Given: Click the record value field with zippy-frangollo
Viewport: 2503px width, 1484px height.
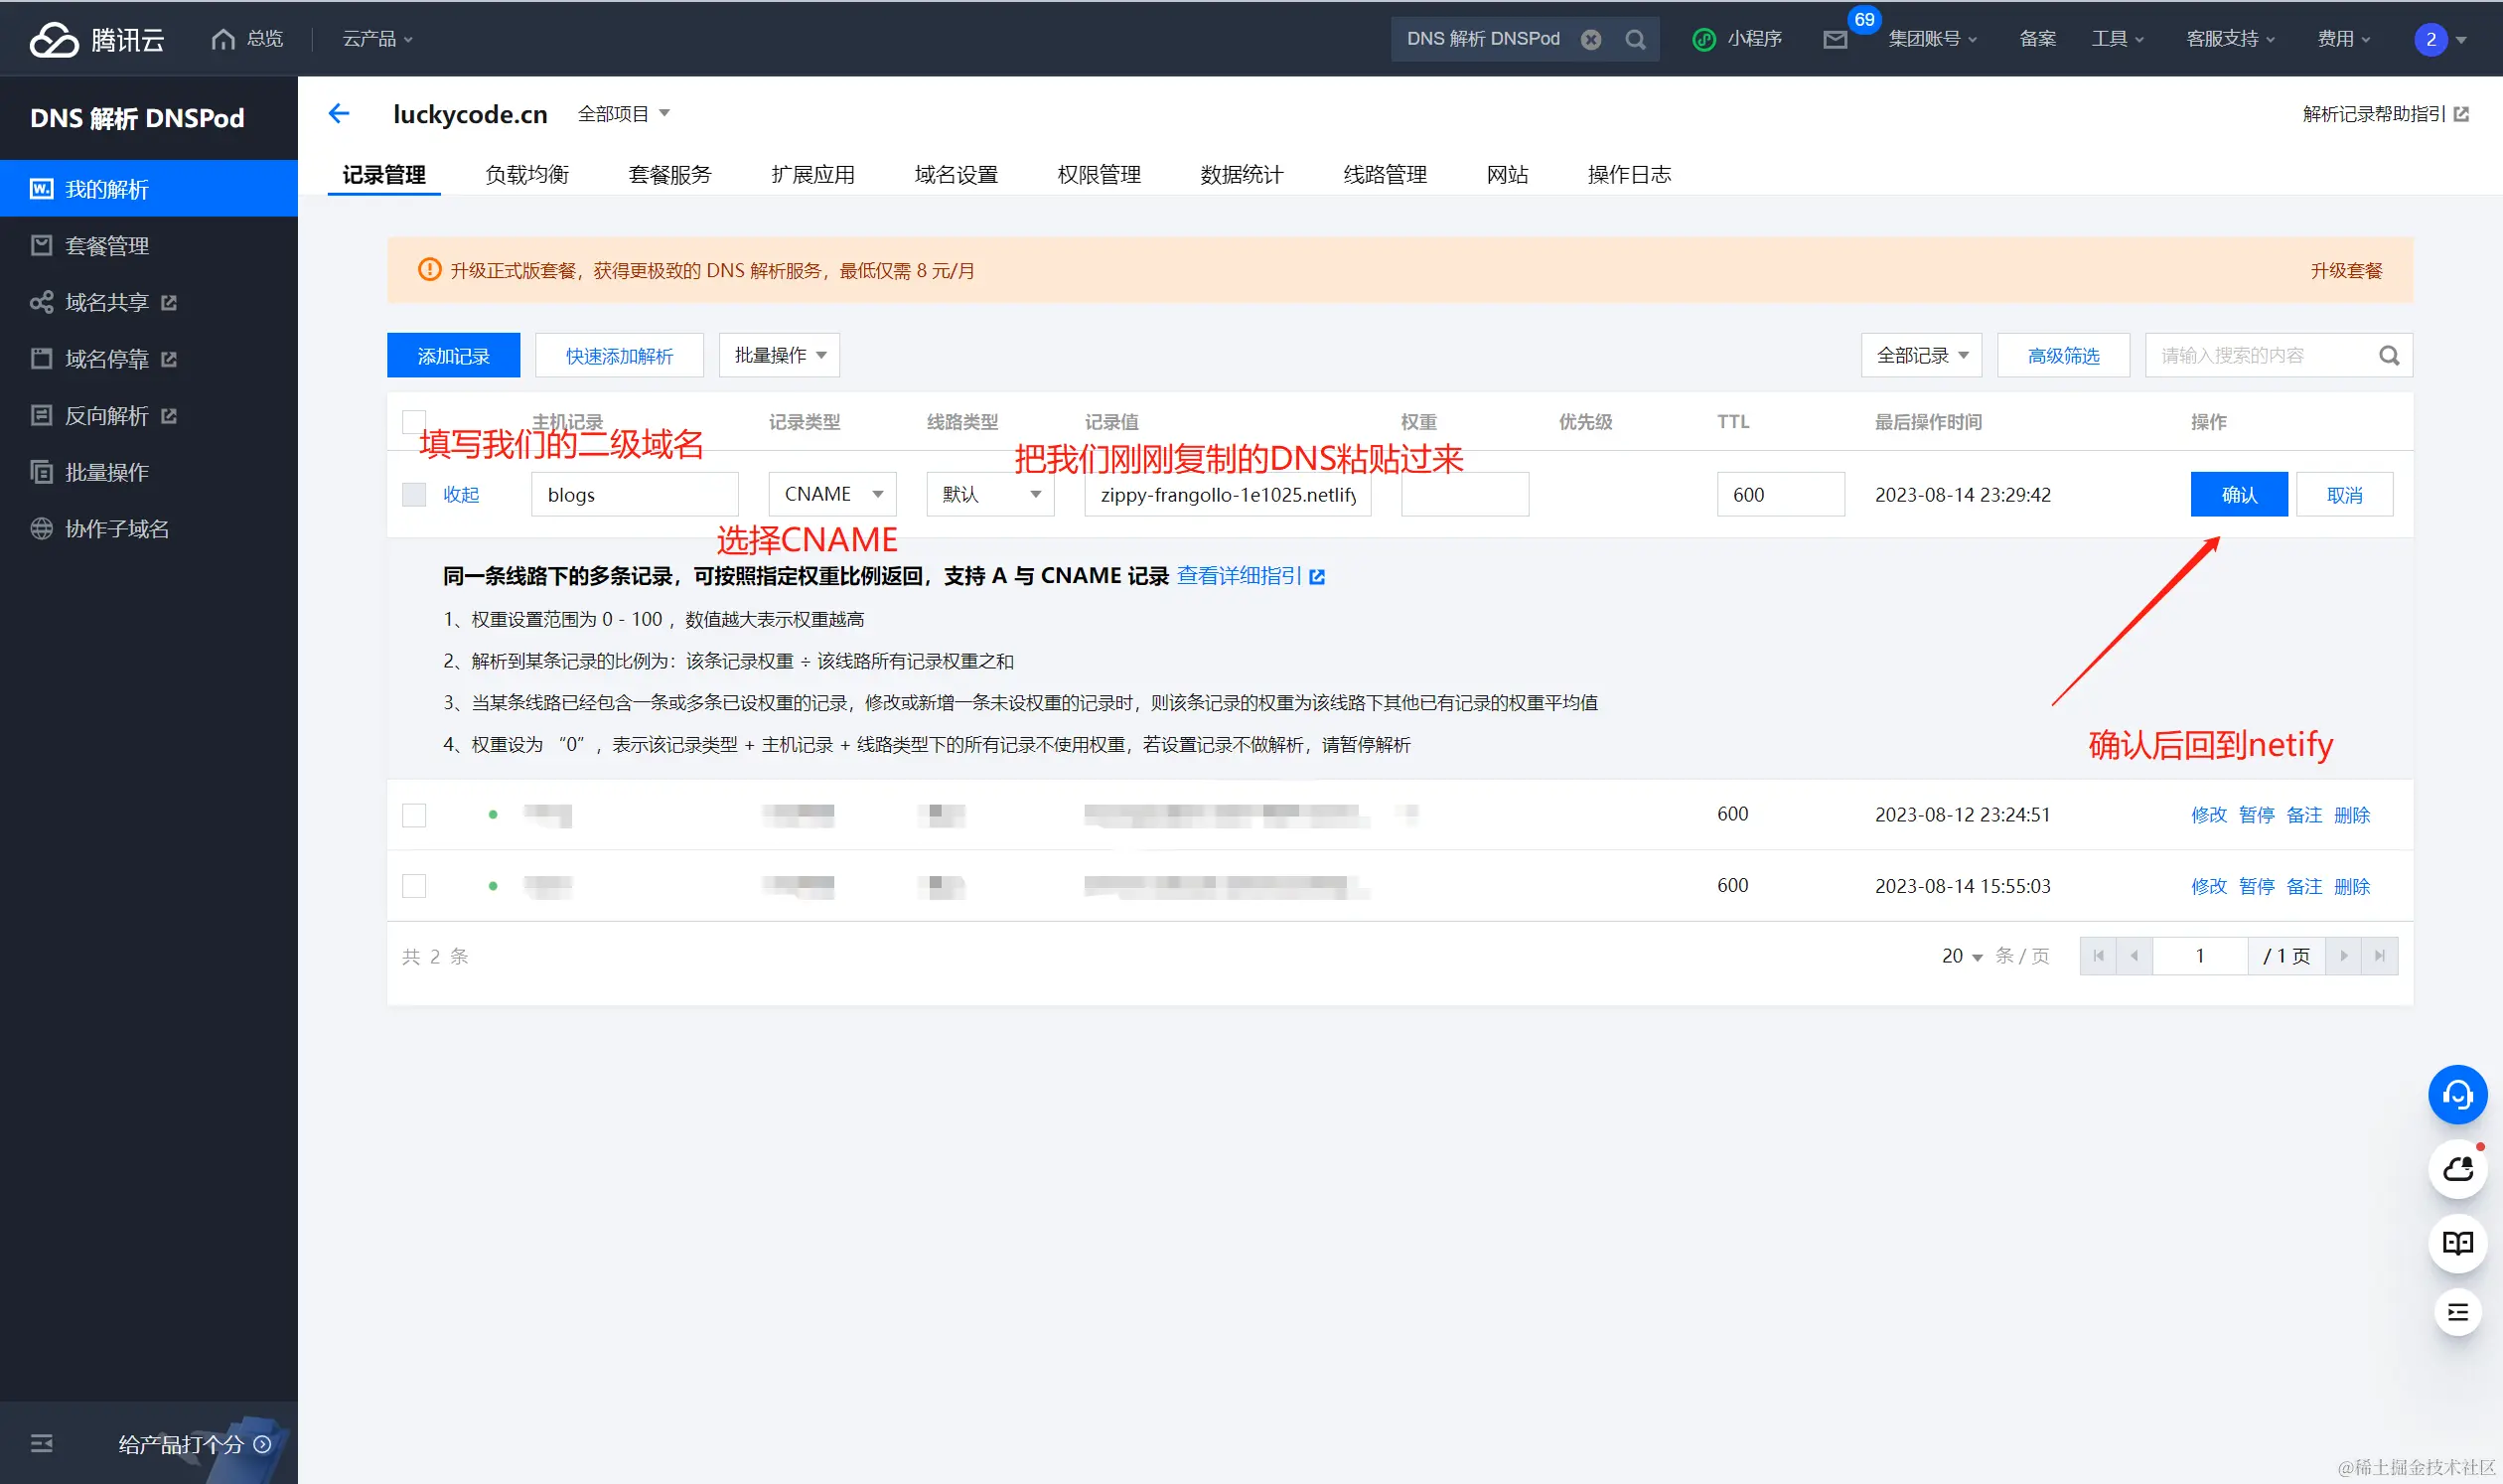Looking at the screenshot, I should [1228, 494].
